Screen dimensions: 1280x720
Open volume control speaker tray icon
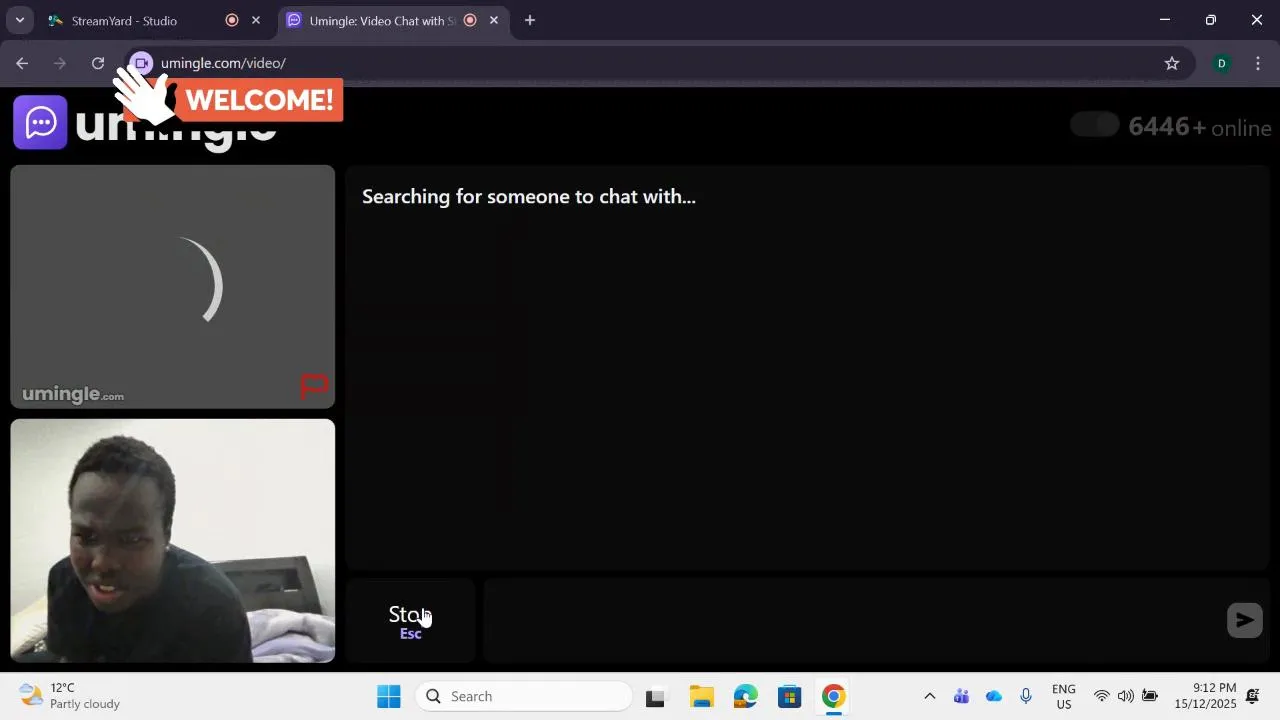coord(1126,696)
